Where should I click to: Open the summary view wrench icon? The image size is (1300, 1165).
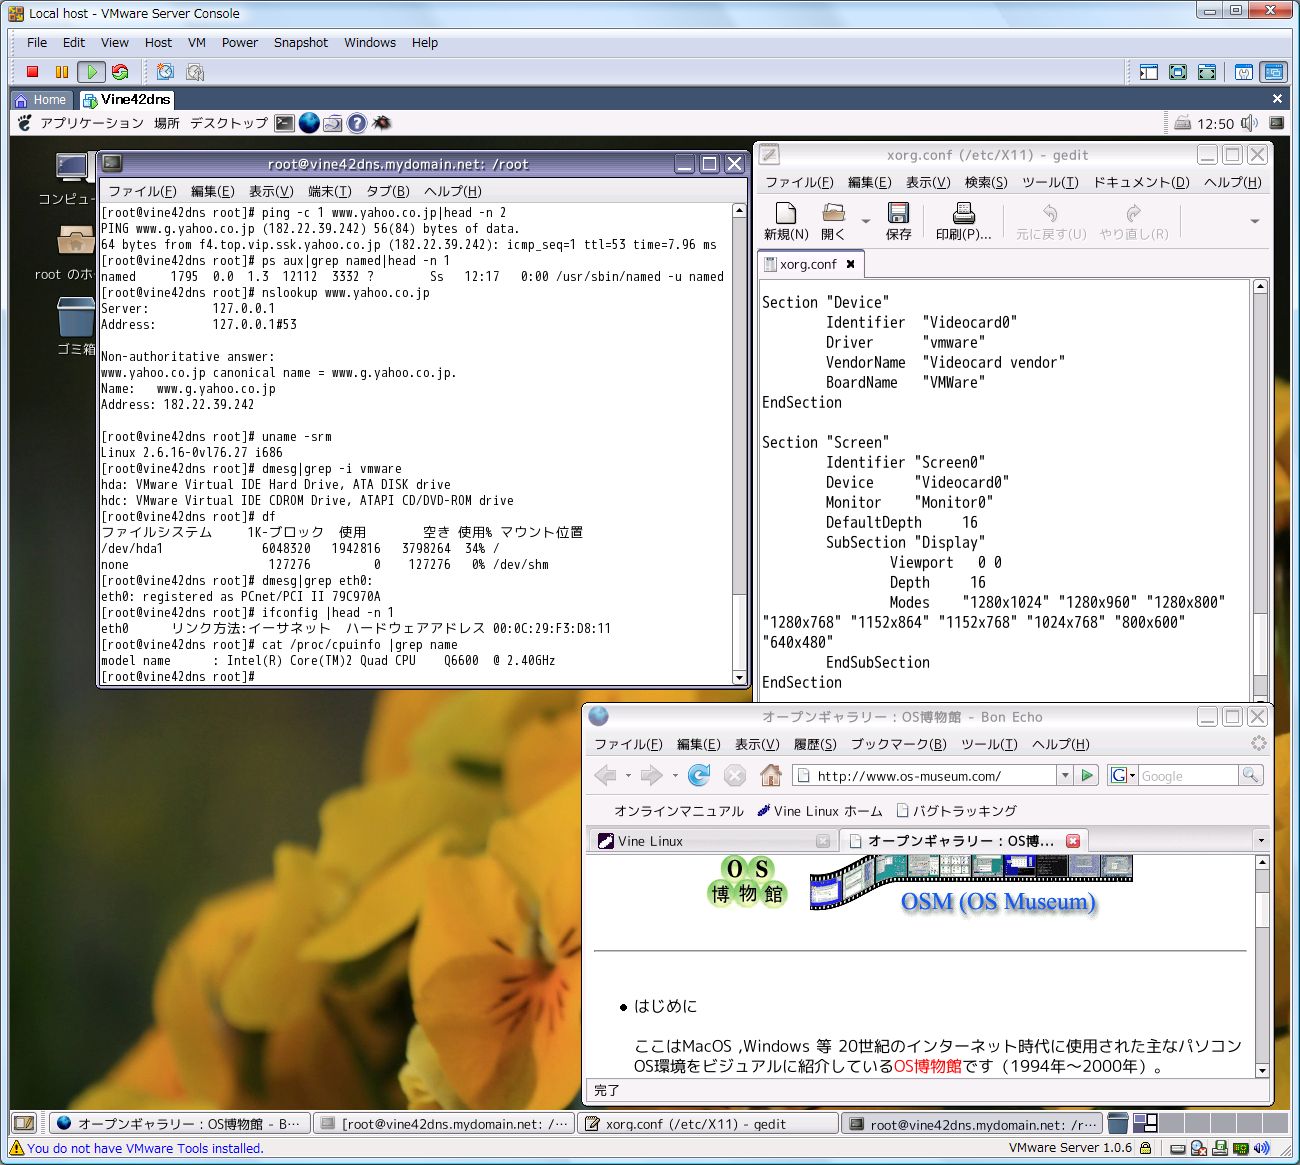click(x=1243, y=72)
